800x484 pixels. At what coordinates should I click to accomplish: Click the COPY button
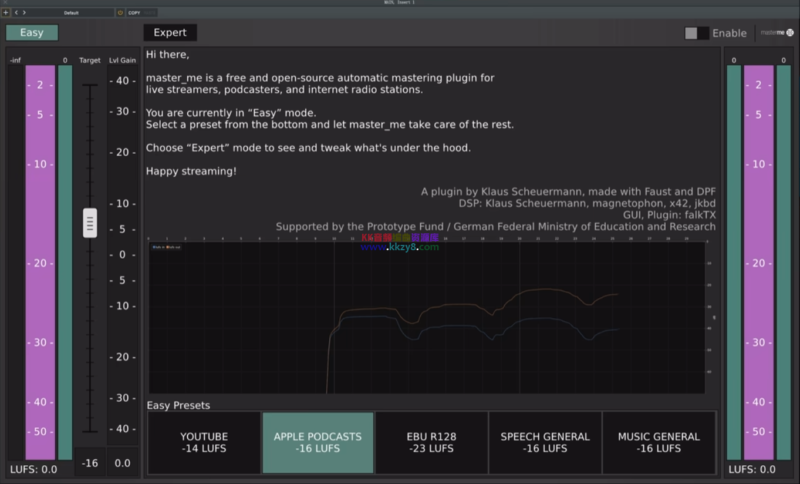click(133, 13)
